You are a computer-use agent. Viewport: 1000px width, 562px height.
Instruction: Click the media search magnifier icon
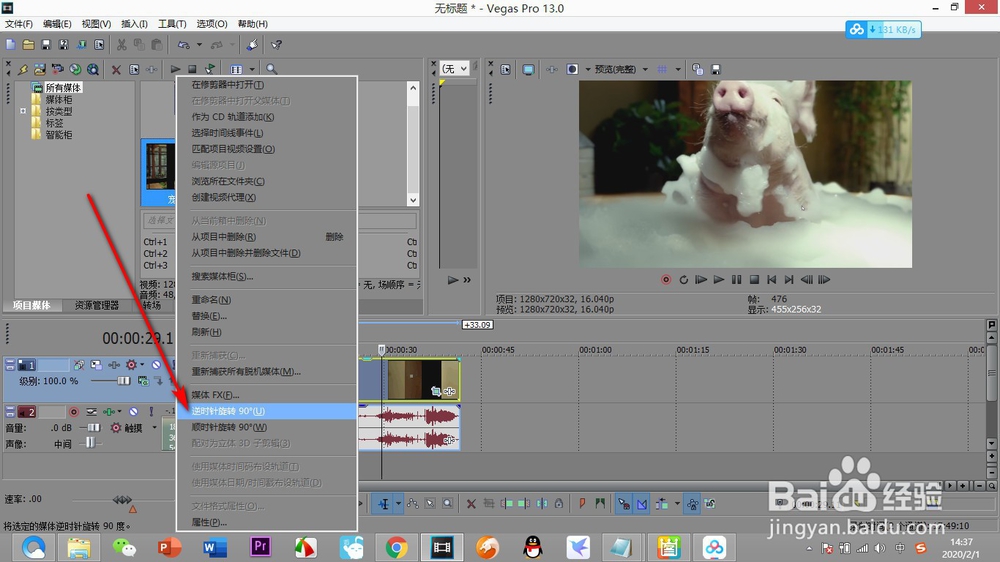tap(272, 69)
